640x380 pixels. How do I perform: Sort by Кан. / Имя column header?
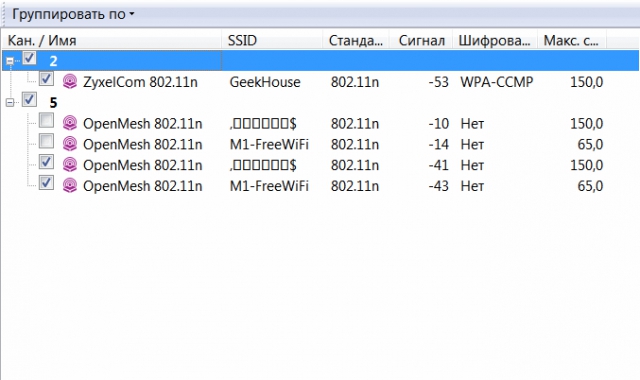click(x=112, y=40)
